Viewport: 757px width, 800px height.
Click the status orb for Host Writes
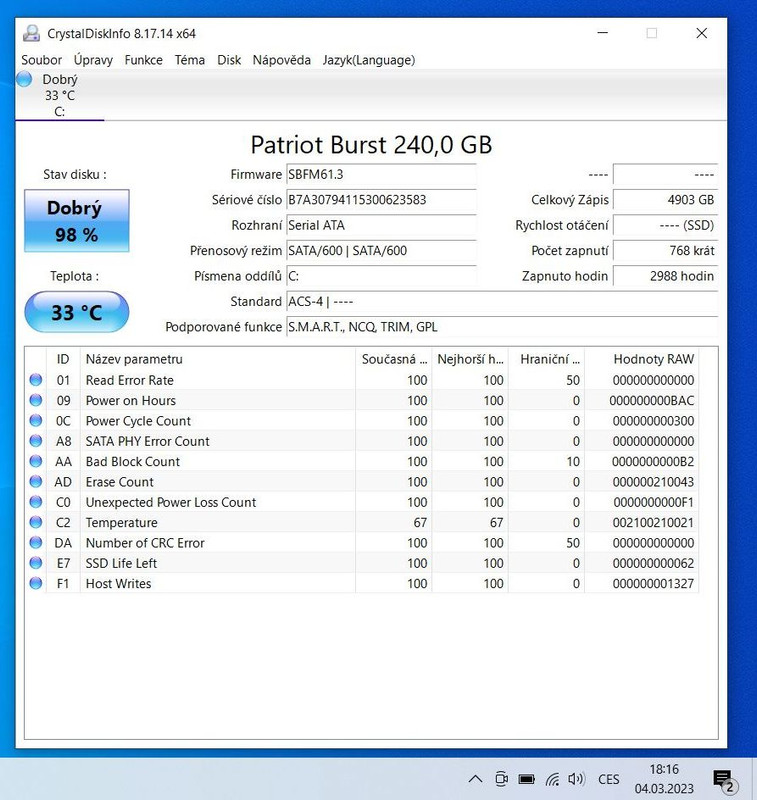tap(36, 583)
